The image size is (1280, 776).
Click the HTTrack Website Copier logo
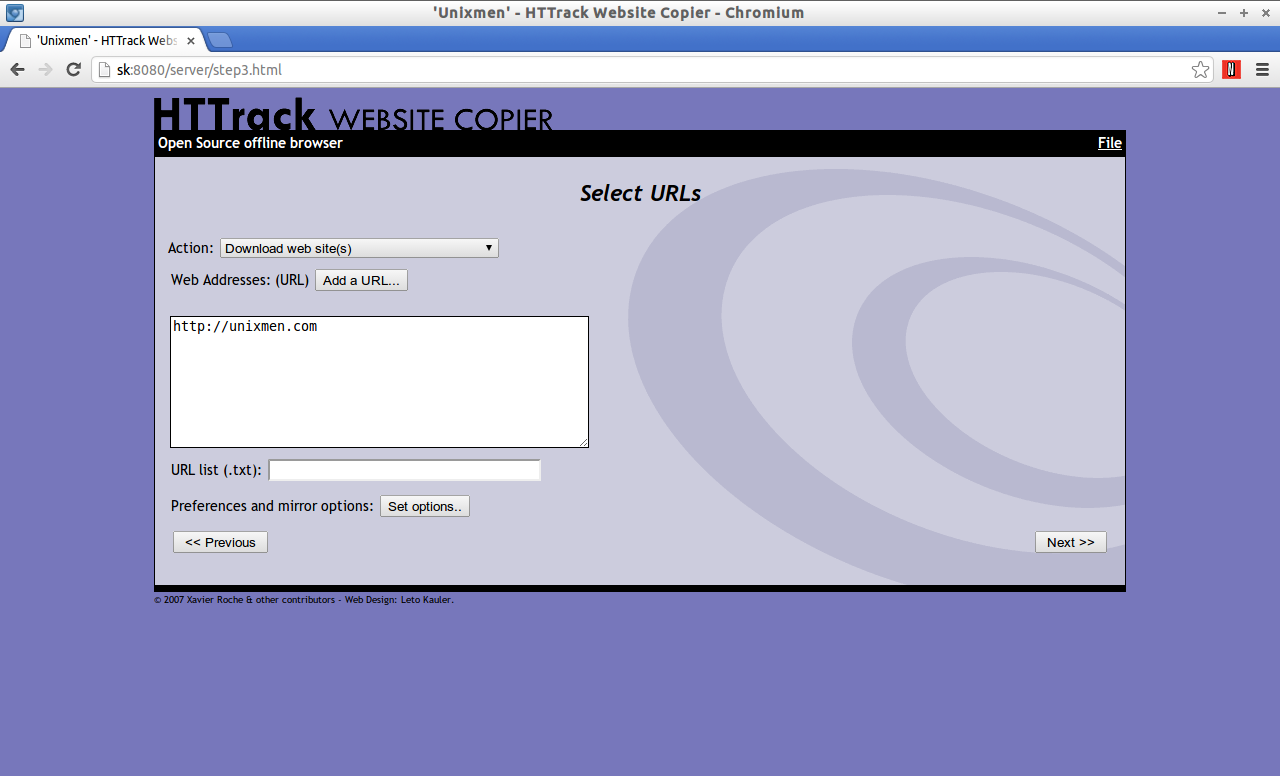[x=353, y=114]
